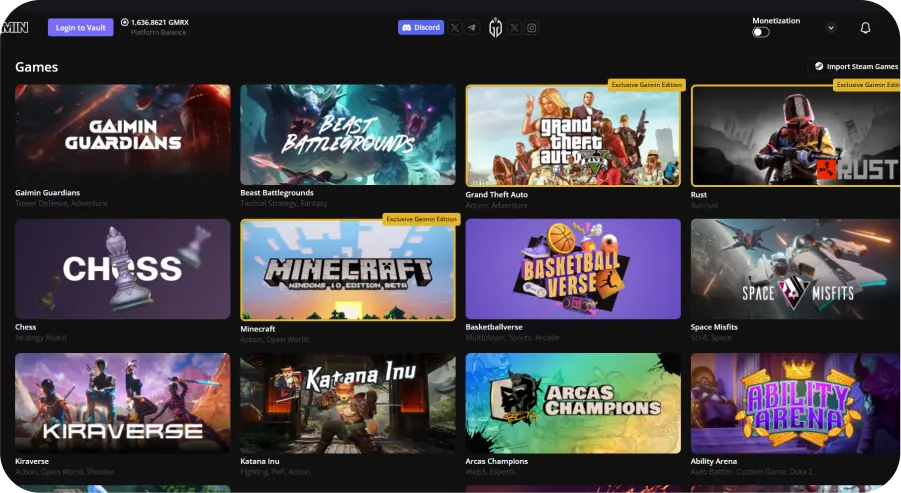Click the X icon beside Instagram
The height and width of the screenshot is (493, 901).
[514, 28]
